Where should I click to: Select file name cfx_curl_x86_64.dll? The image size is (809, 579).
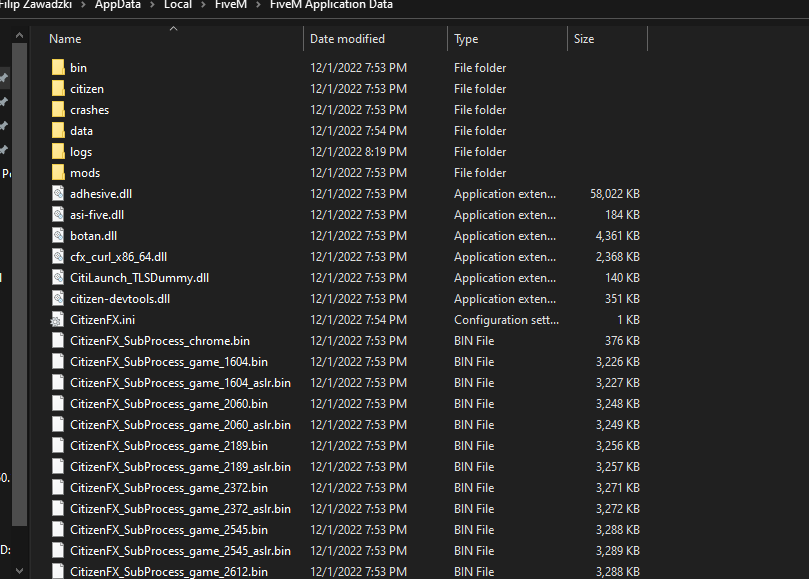119,257
